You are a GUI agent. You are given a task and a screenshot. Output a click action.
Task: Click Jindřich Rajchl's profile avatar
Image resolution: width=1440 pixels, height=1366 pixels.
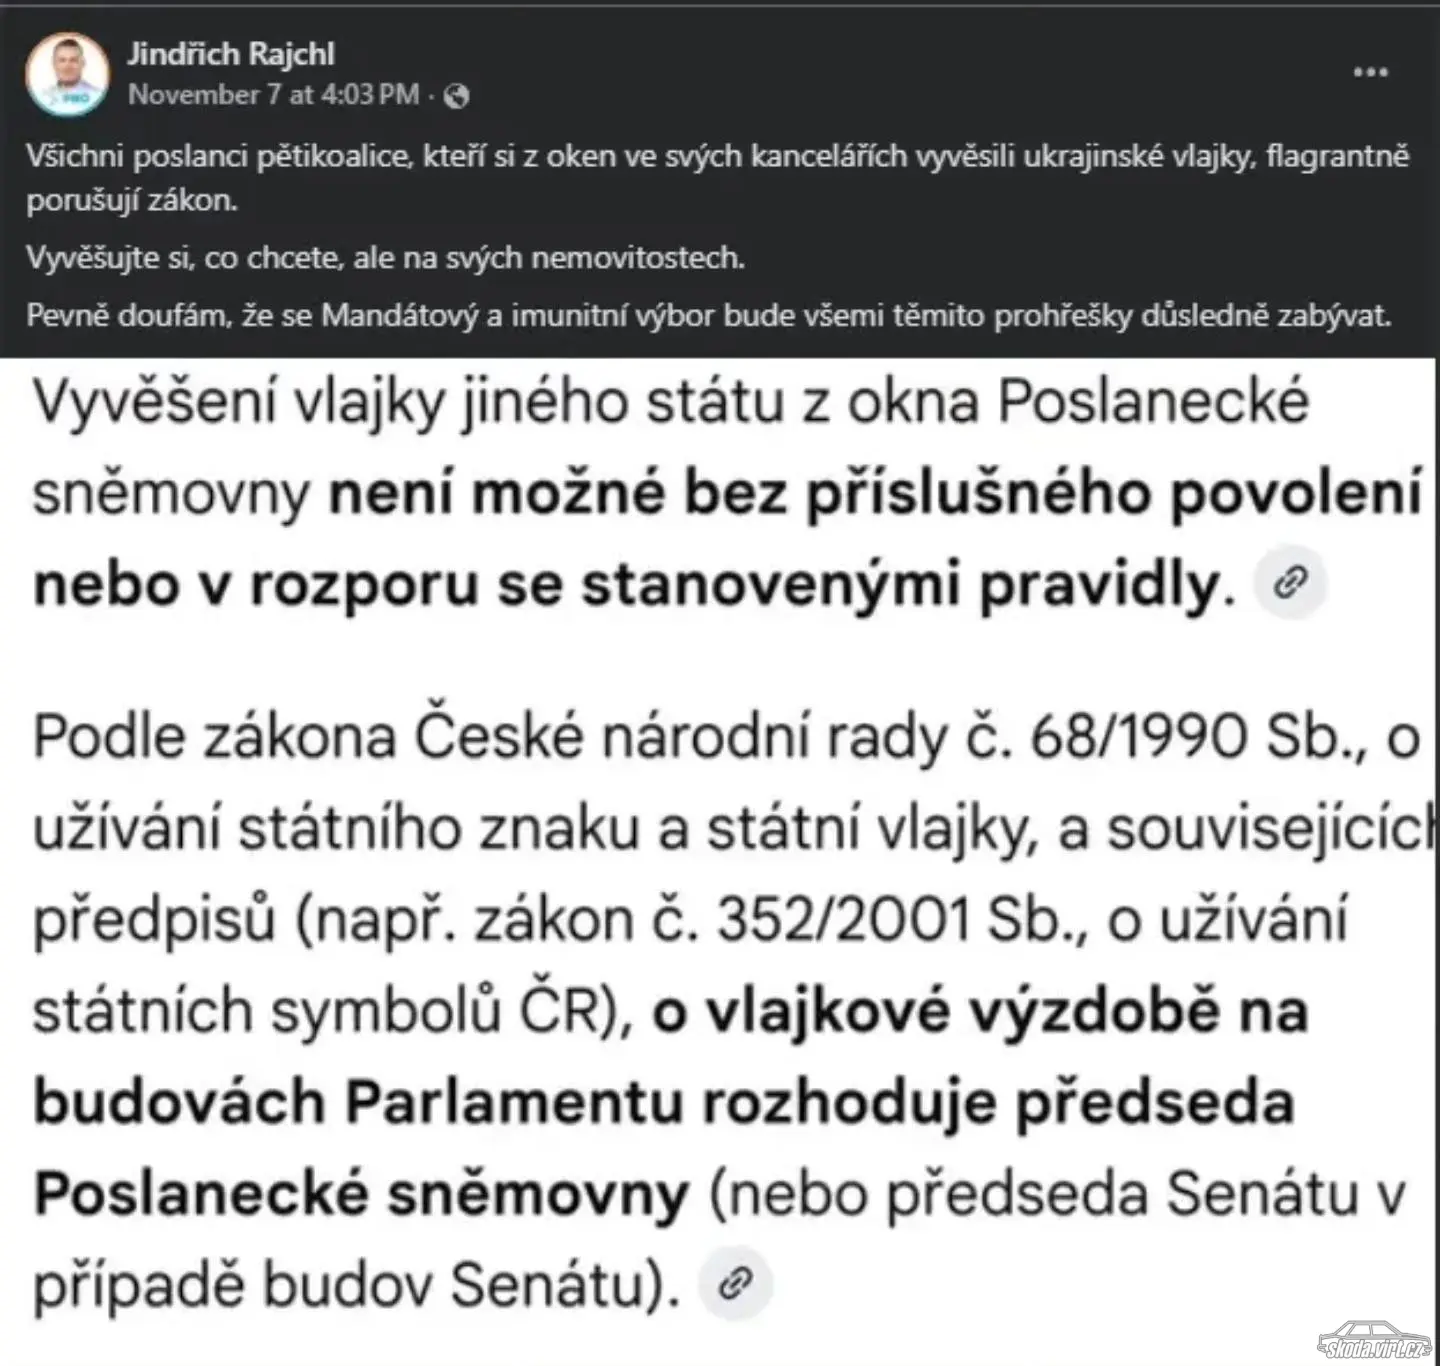coord(67,74)
